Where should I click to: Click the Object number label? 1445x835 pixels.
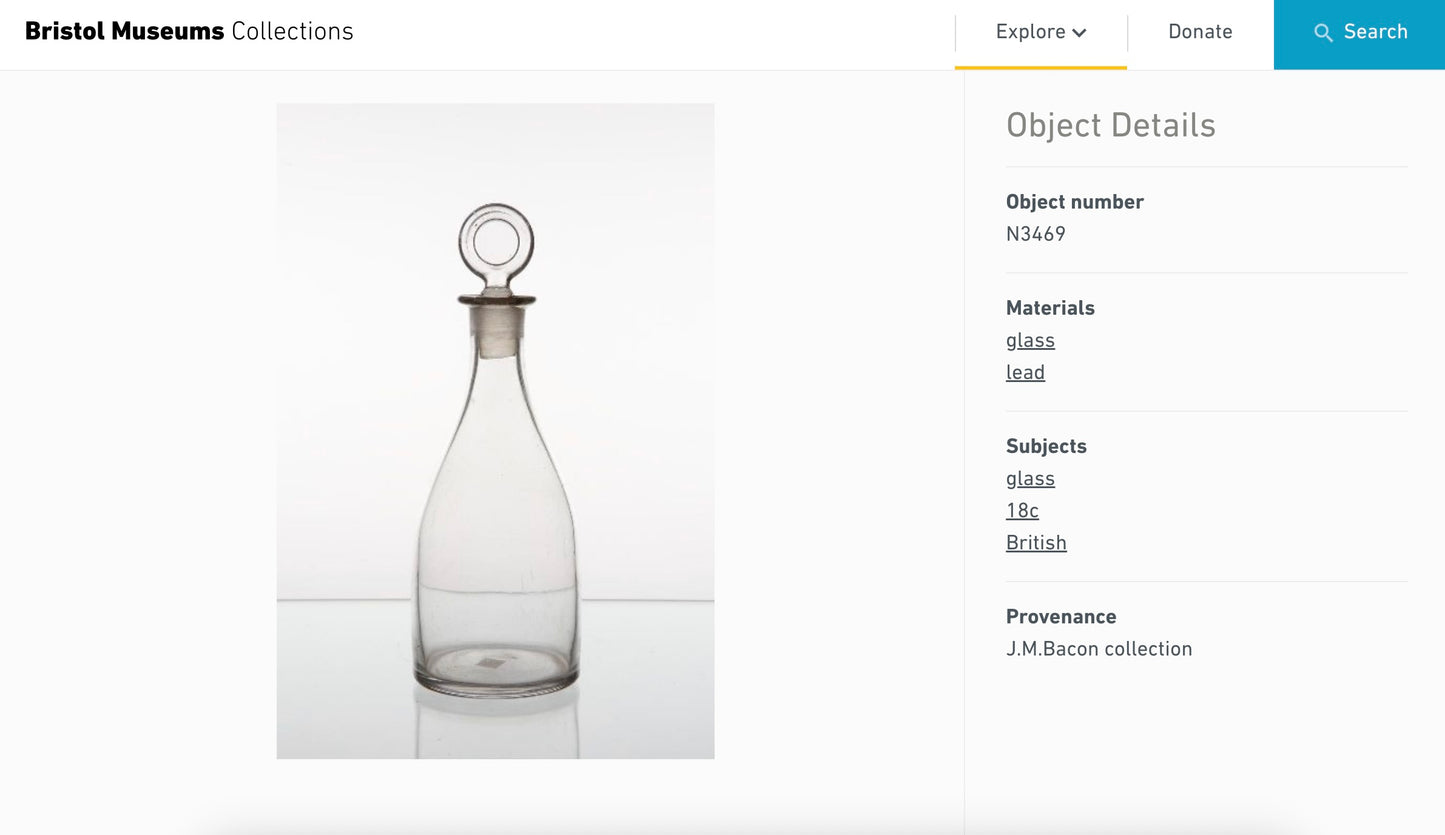(x=1074, y=202)
